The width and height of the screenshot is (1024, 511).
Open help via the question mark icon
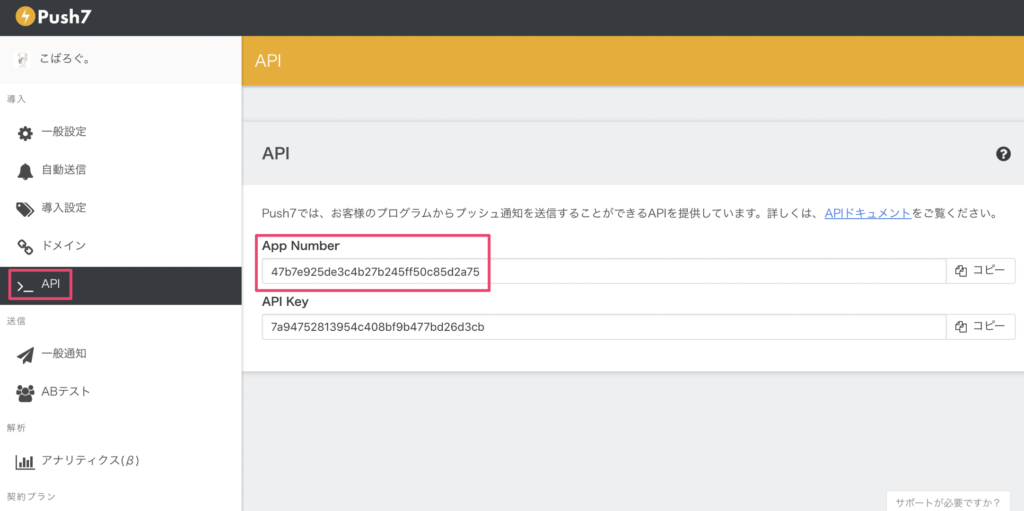(x=1003, y=154)
